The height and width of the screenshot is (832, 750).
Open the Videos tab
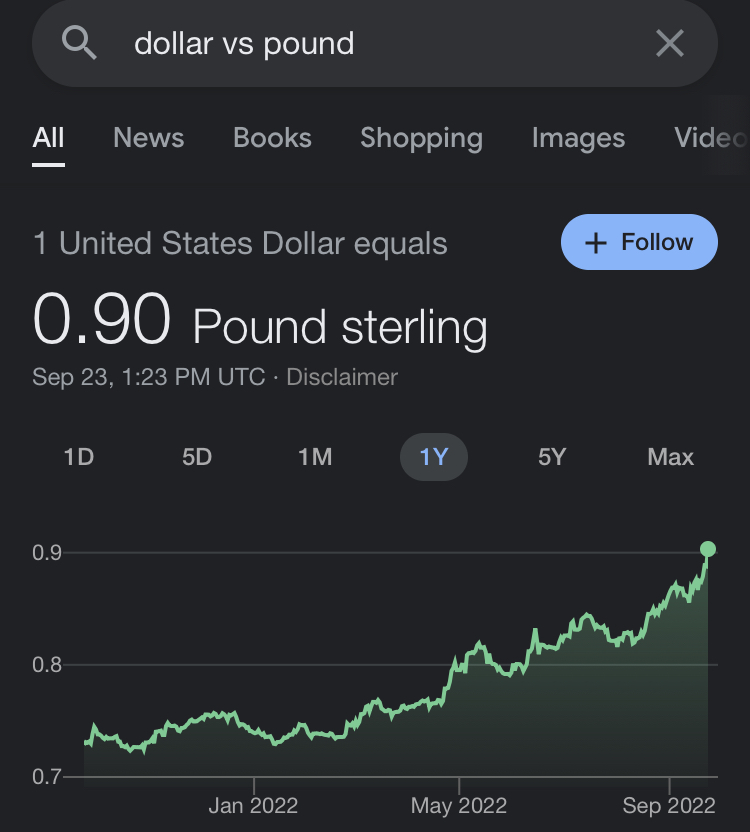pyautogui.click(x=710, y=138)
